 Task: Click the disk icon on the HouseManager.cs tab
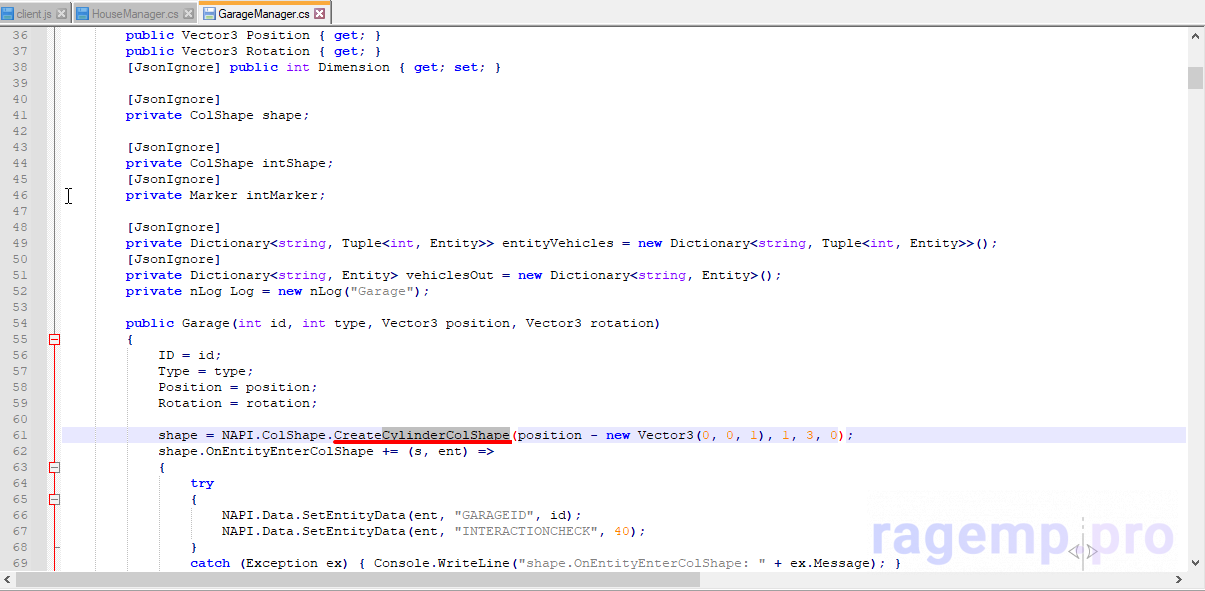pos(83,14)
